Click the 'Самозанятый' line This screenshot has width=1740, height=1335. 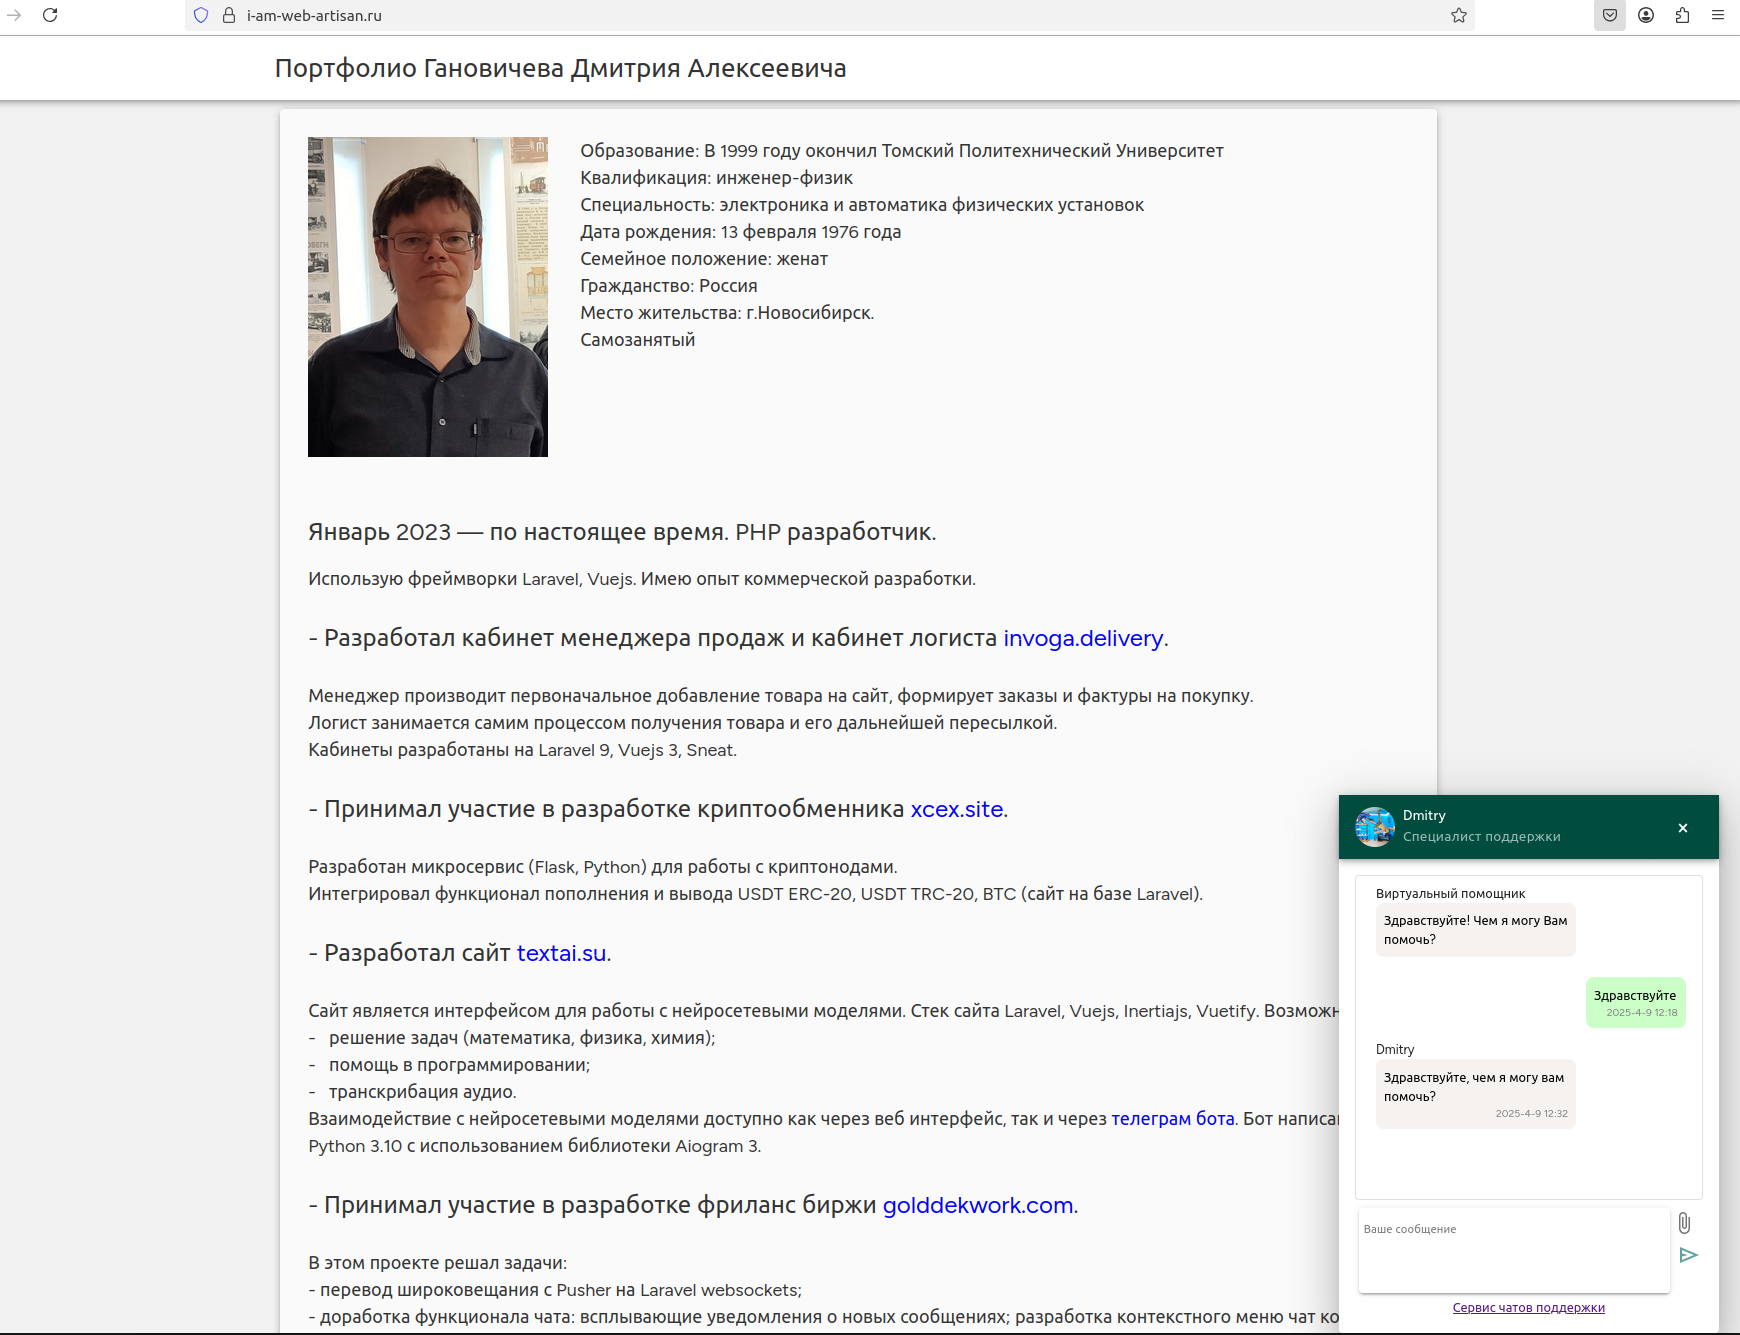click(638, 340)
